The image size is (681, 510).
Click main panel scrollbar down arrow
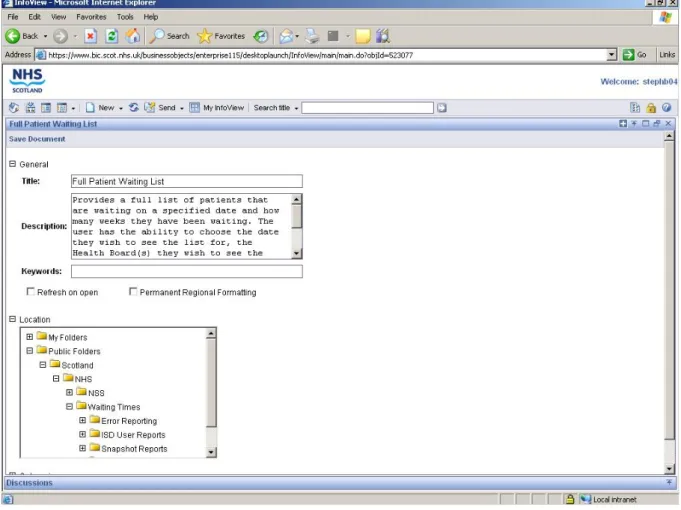click(669, 469)
